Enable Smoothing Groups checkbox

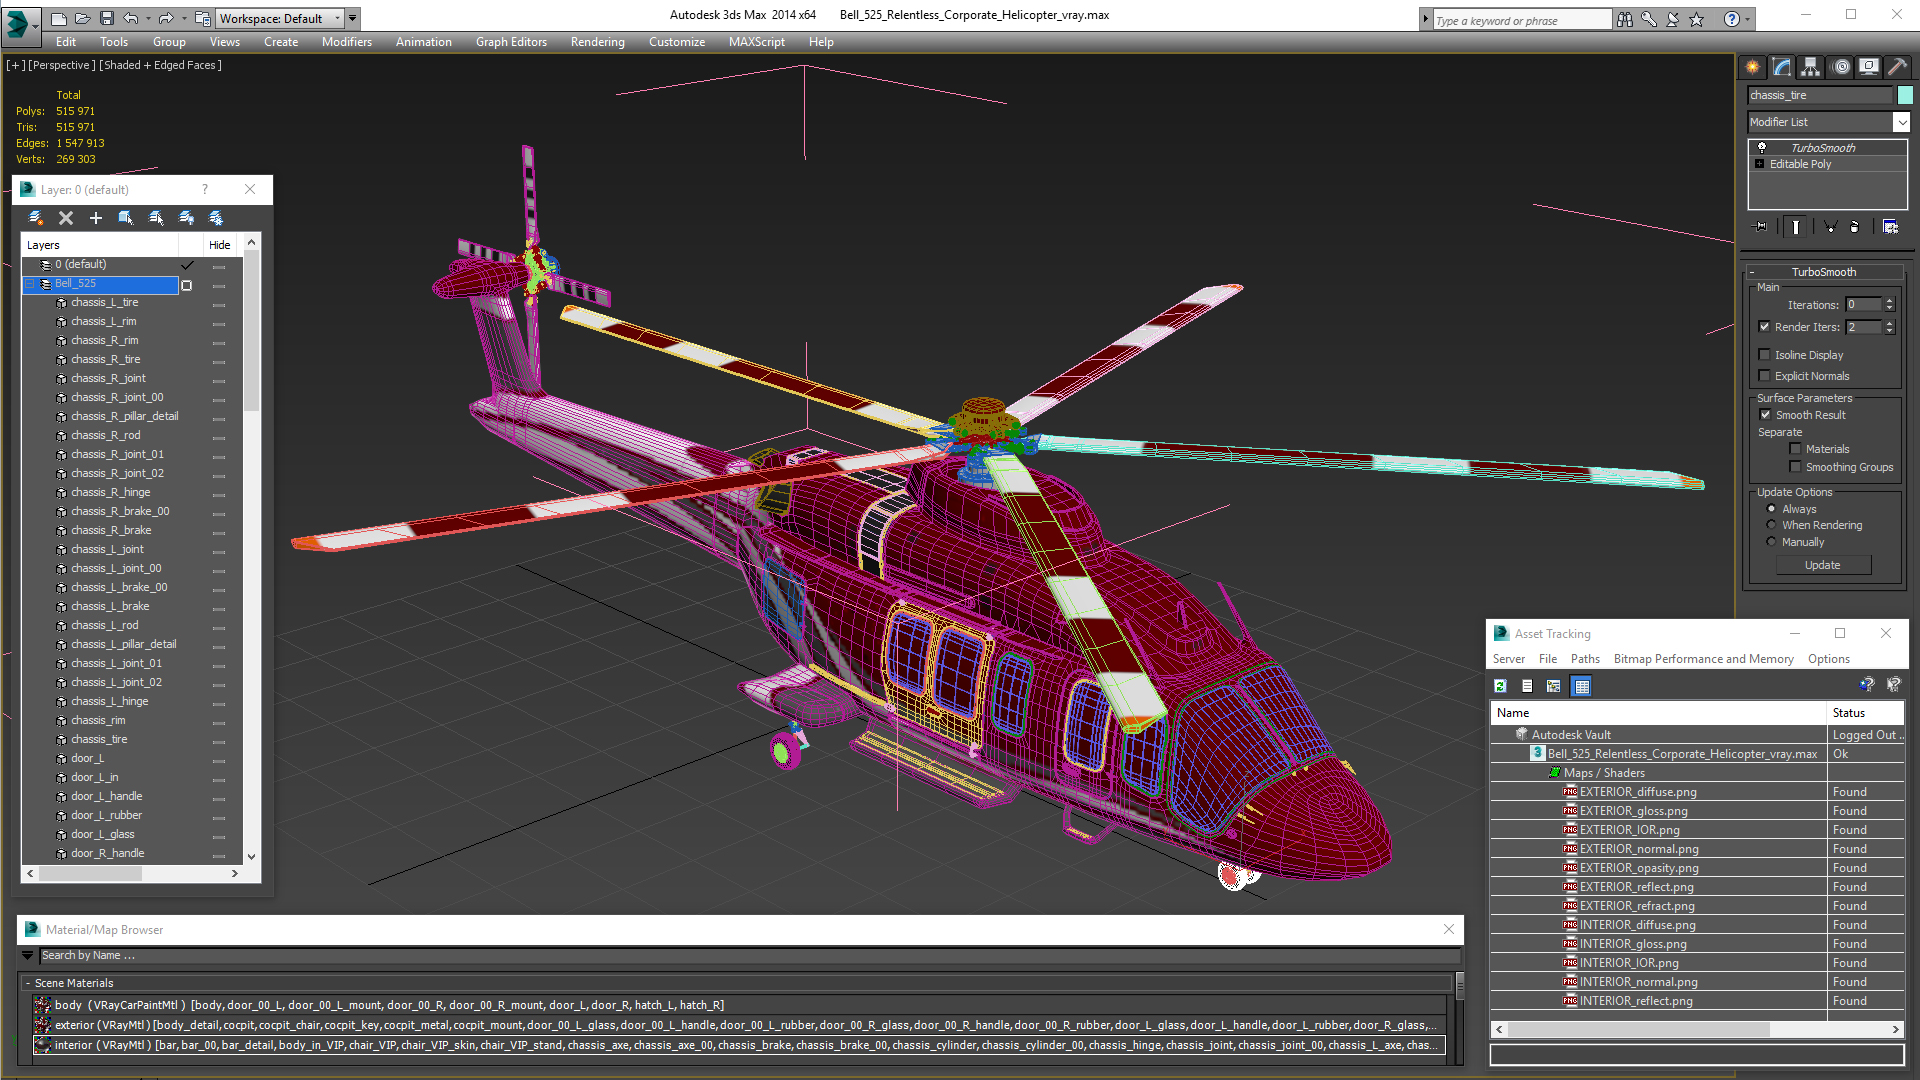1796,467
